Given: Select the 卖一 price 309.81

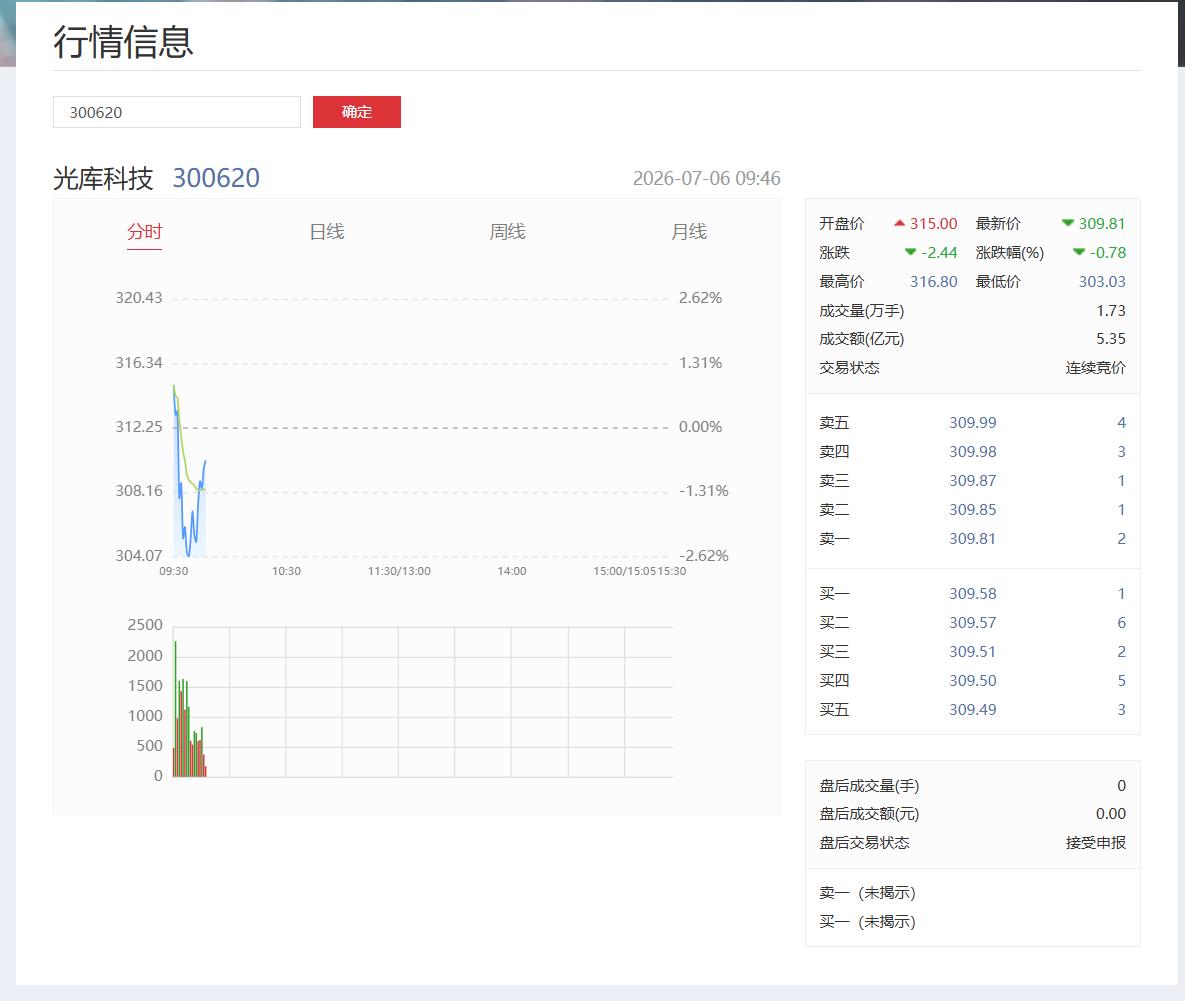Looking at the screenshot, I should coord(973,539).
